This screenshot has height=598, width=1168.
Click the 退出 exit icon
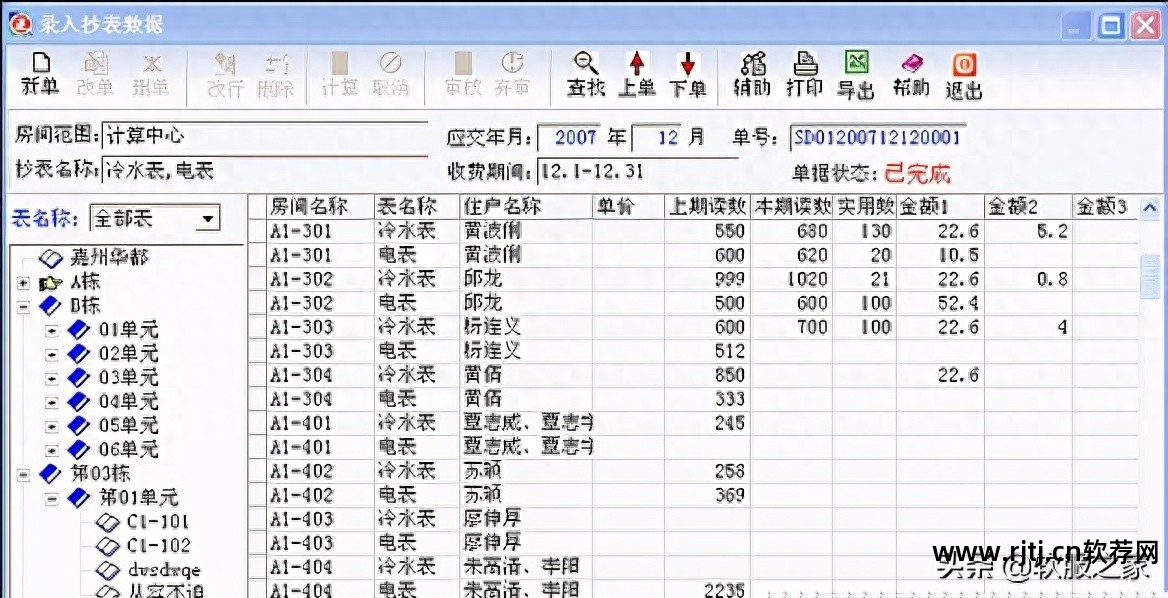[x=964, y=63]
